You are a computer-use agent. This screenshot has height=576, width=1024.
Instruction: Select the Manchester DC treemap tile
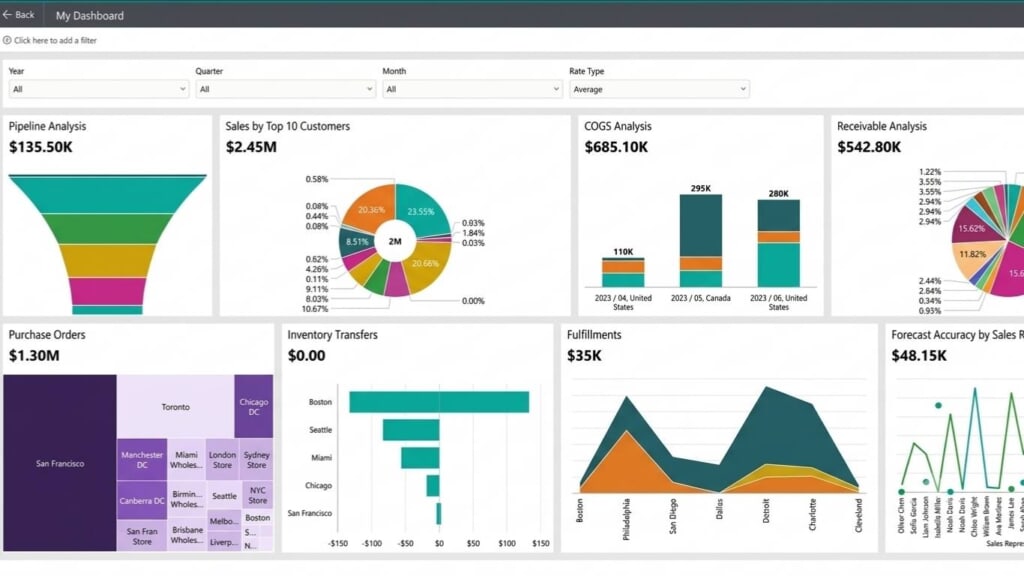click(142, 460)
